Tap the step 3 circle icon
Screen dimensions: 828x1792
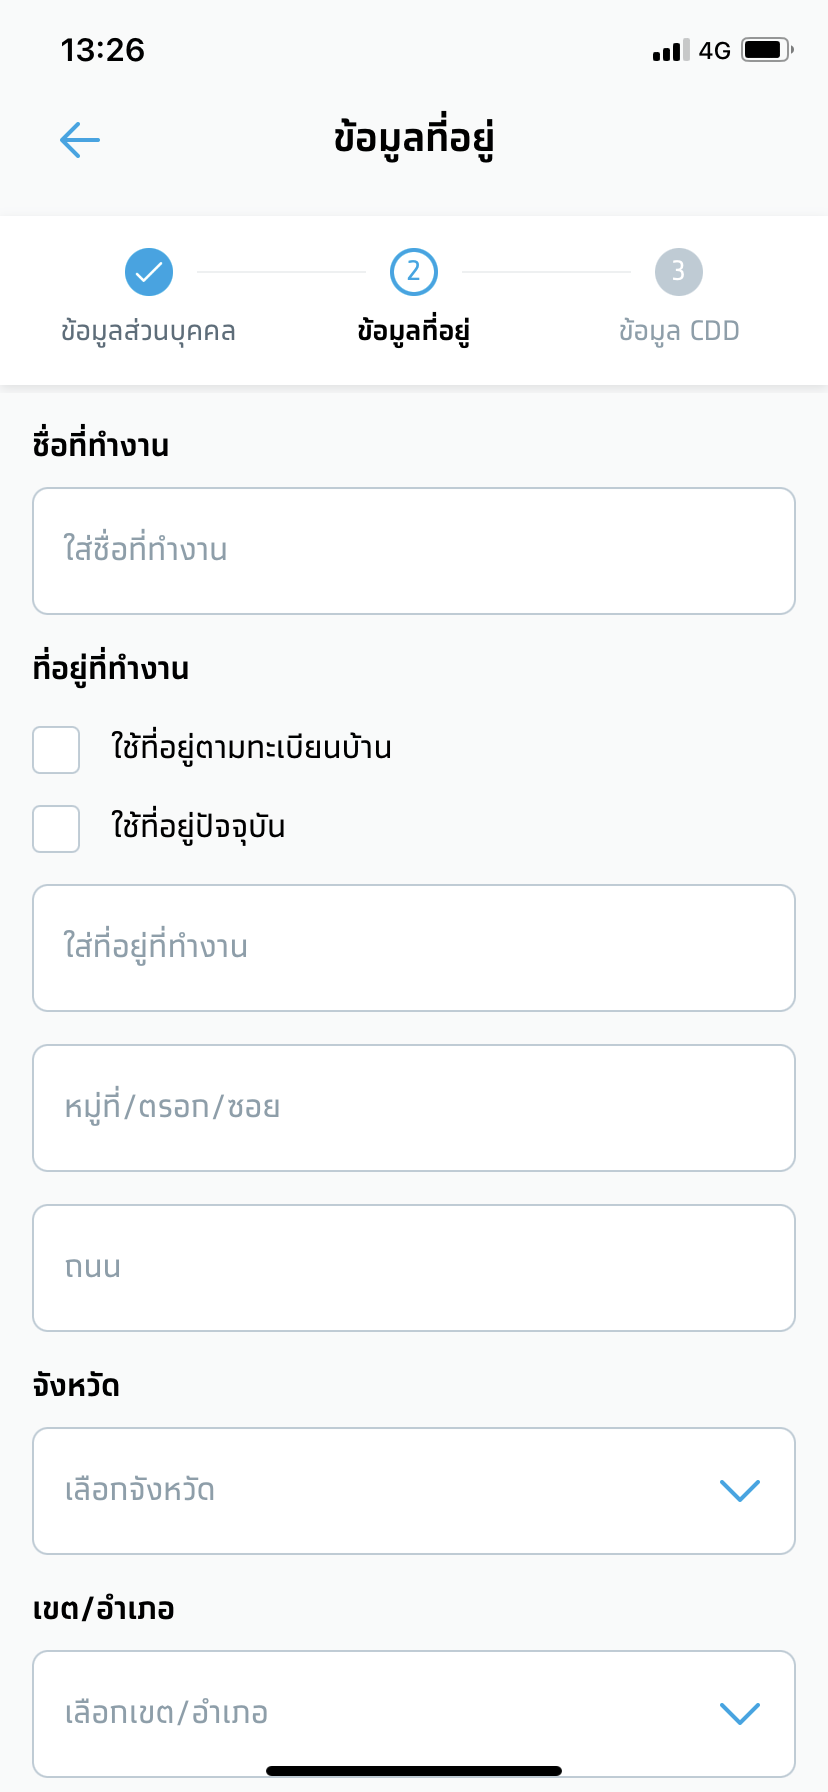[679, 272]
